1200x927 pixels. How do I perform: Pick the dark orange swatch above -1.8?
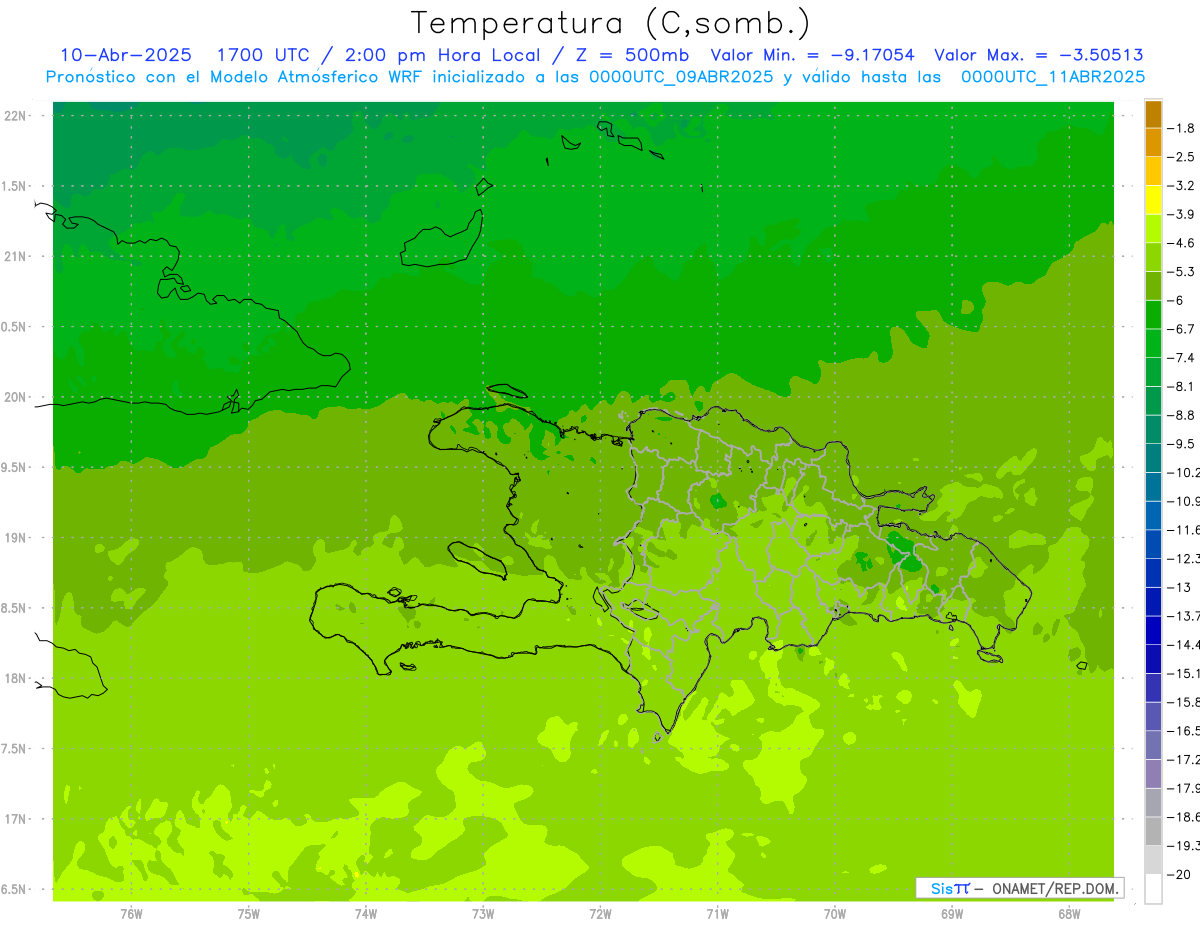(1153, 113)
